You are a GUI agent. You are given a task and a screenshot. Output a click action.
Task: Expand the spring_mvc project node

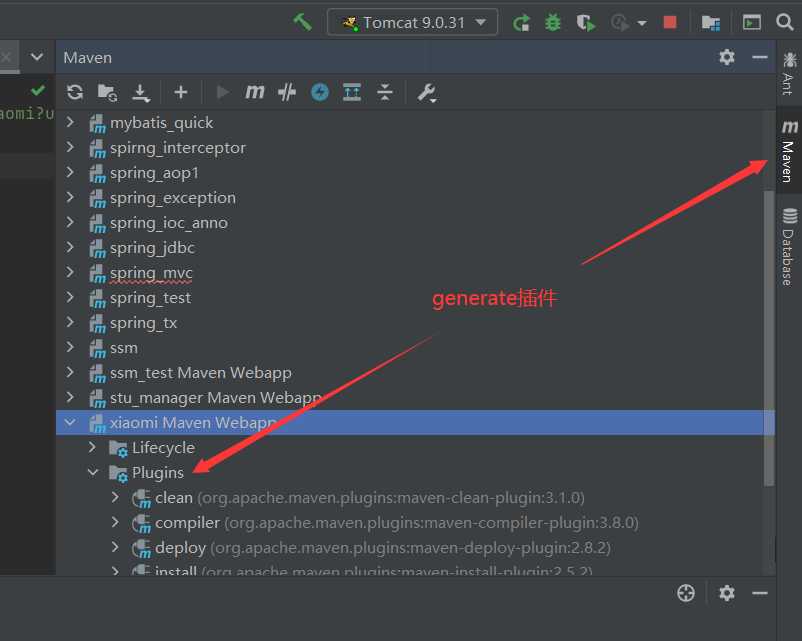[70, 272]
